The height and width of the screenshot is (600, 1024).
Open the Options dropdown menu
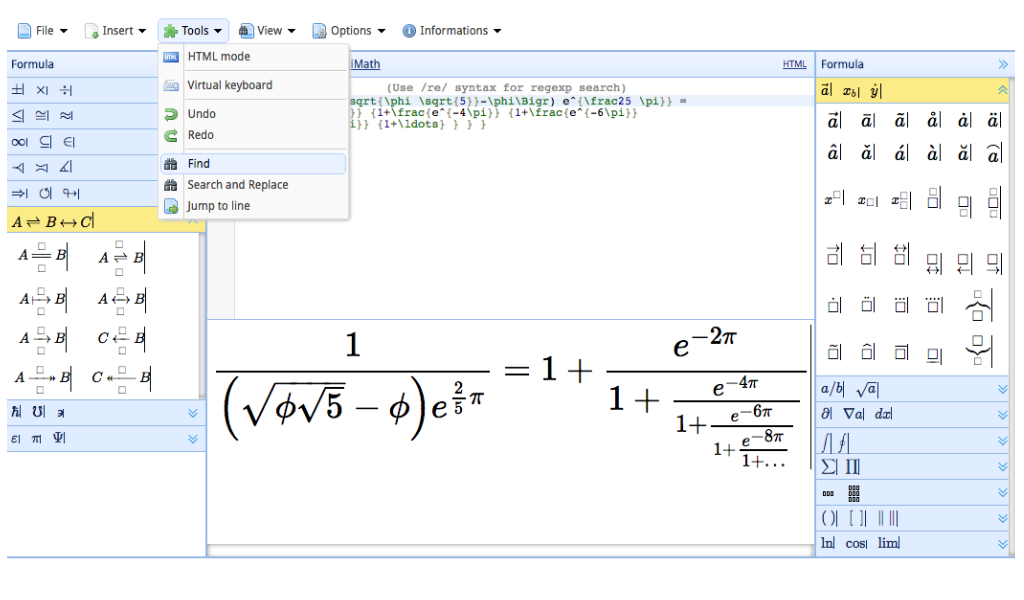pyautogui.click(x=349, y=31)
